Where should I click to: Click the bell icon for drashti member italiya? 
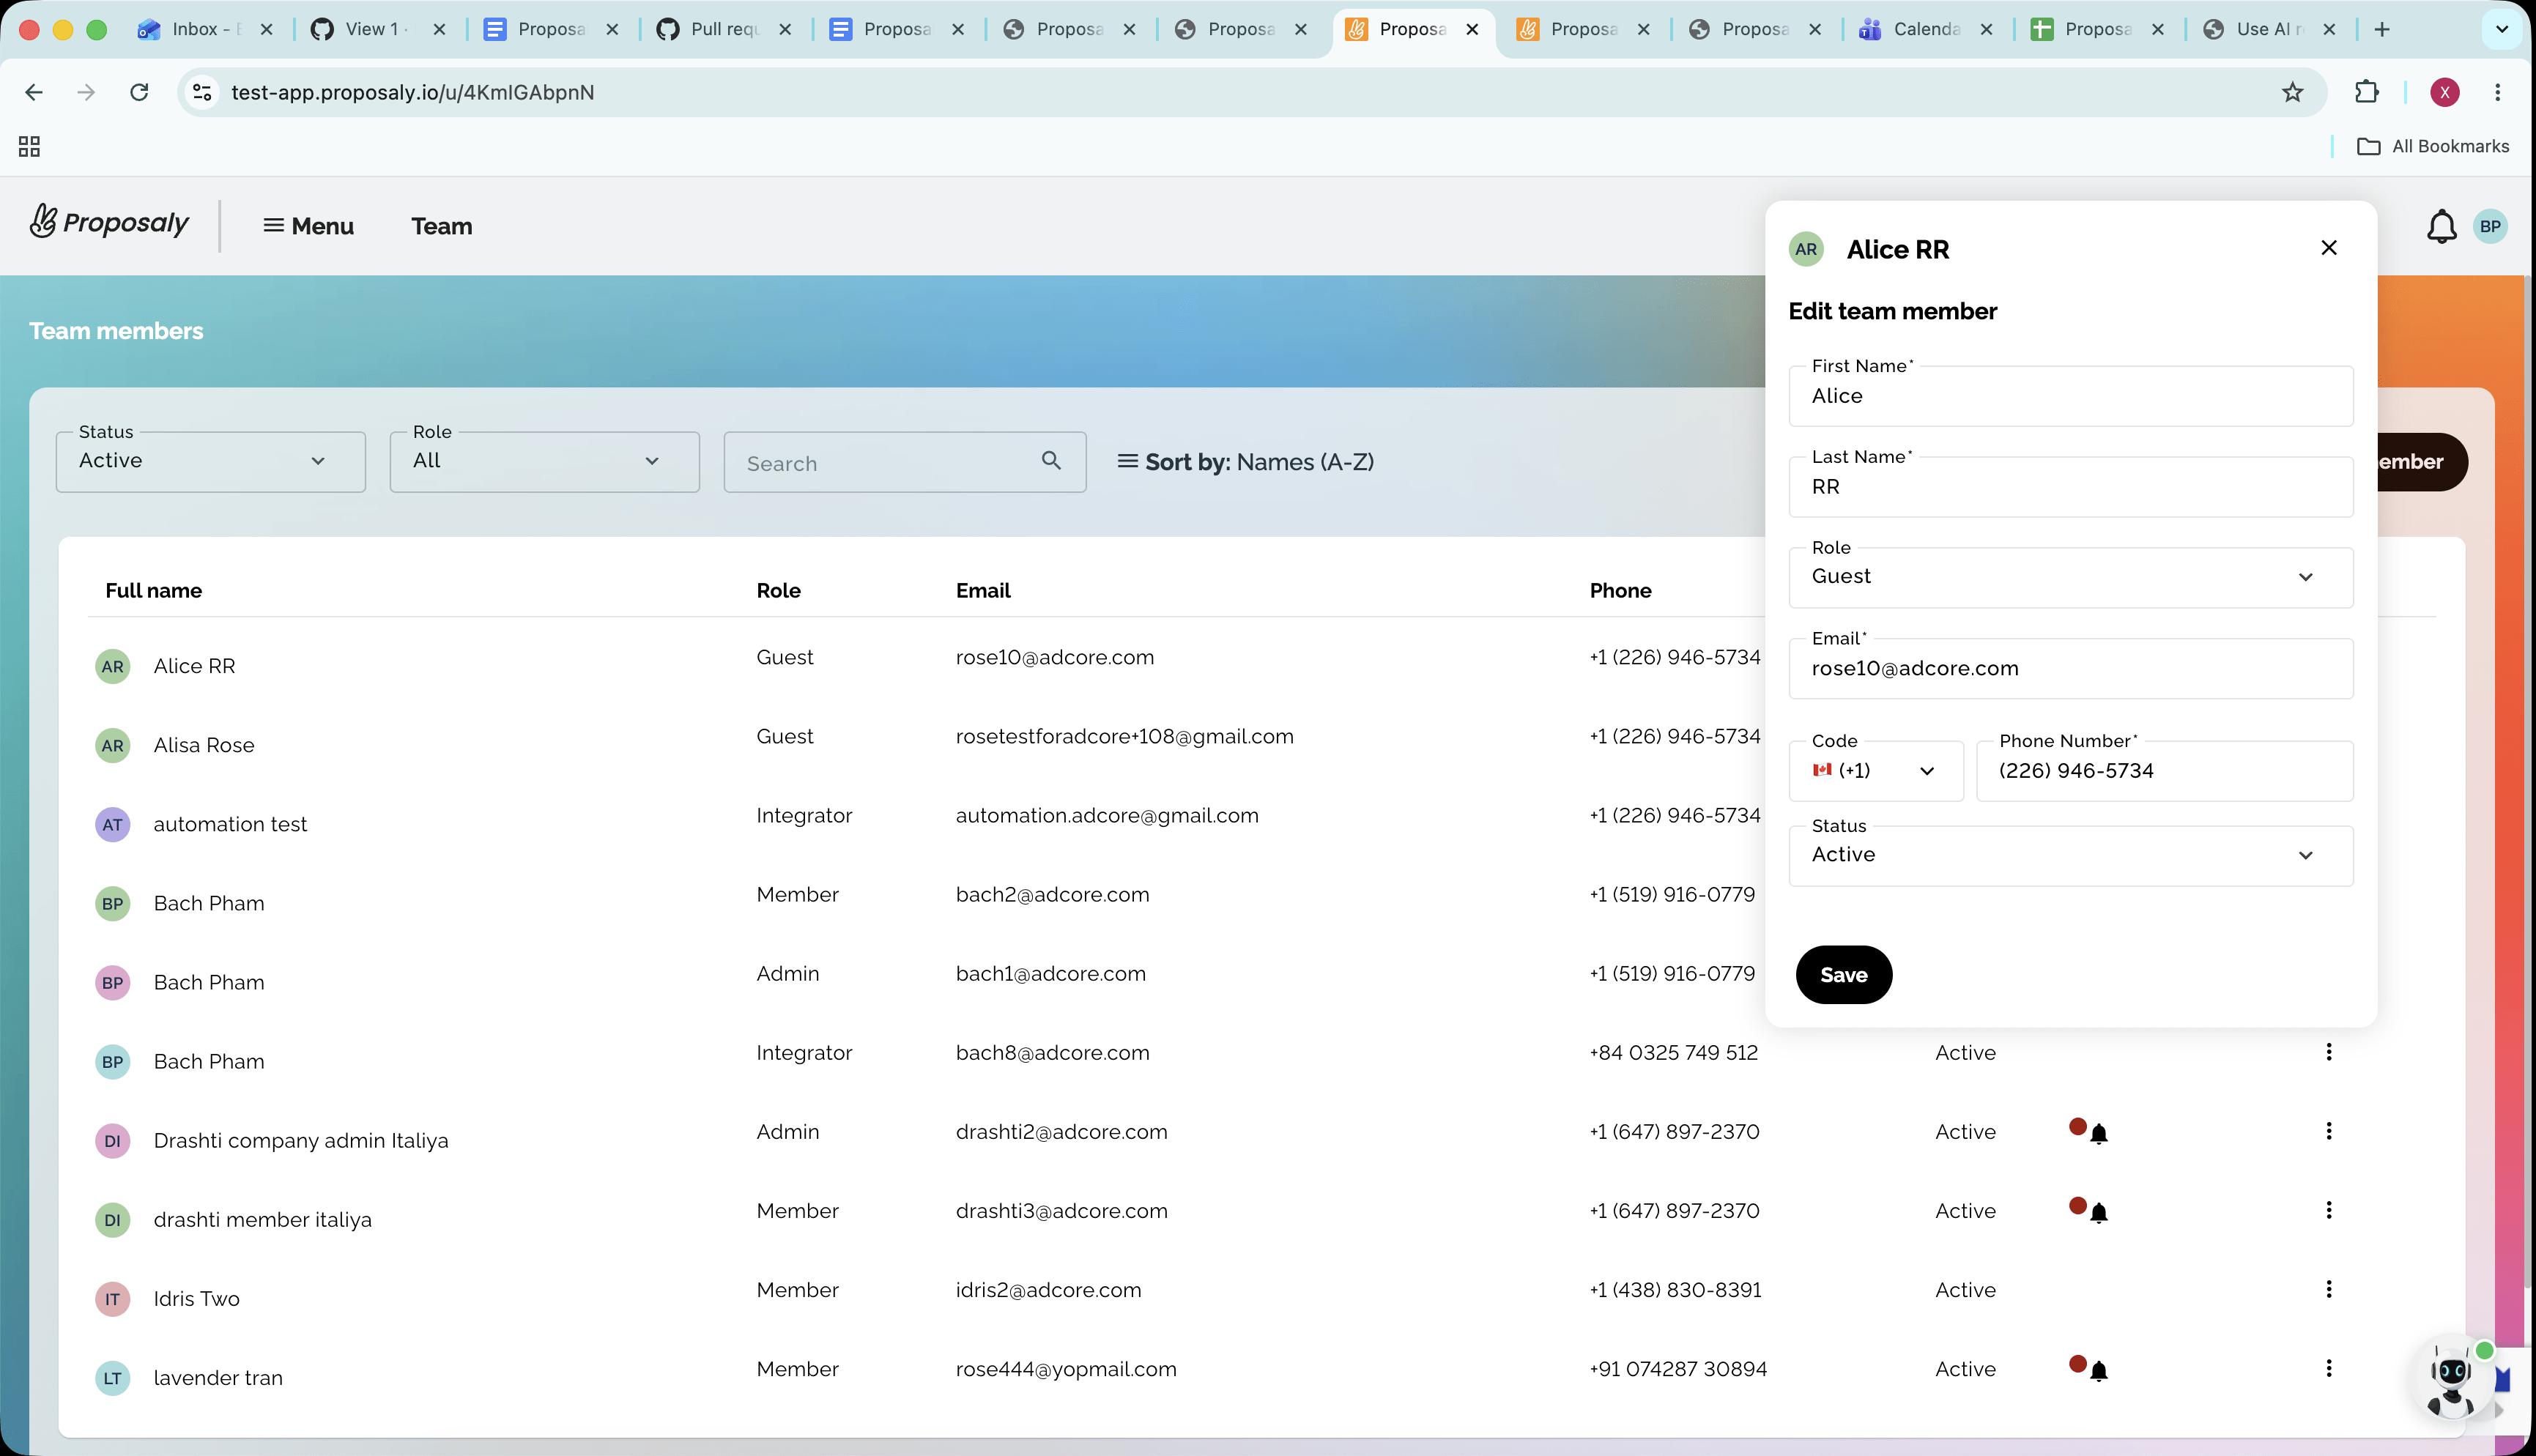[x=2099, y=1212]
